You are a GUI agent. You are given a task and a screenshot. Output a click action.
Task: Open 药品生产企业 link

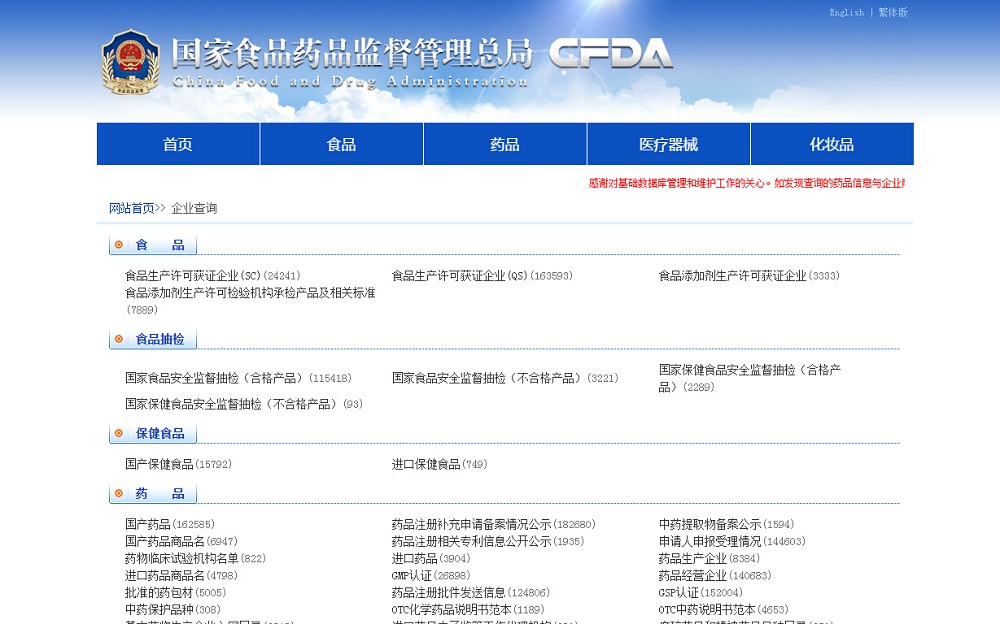[709, 558]
